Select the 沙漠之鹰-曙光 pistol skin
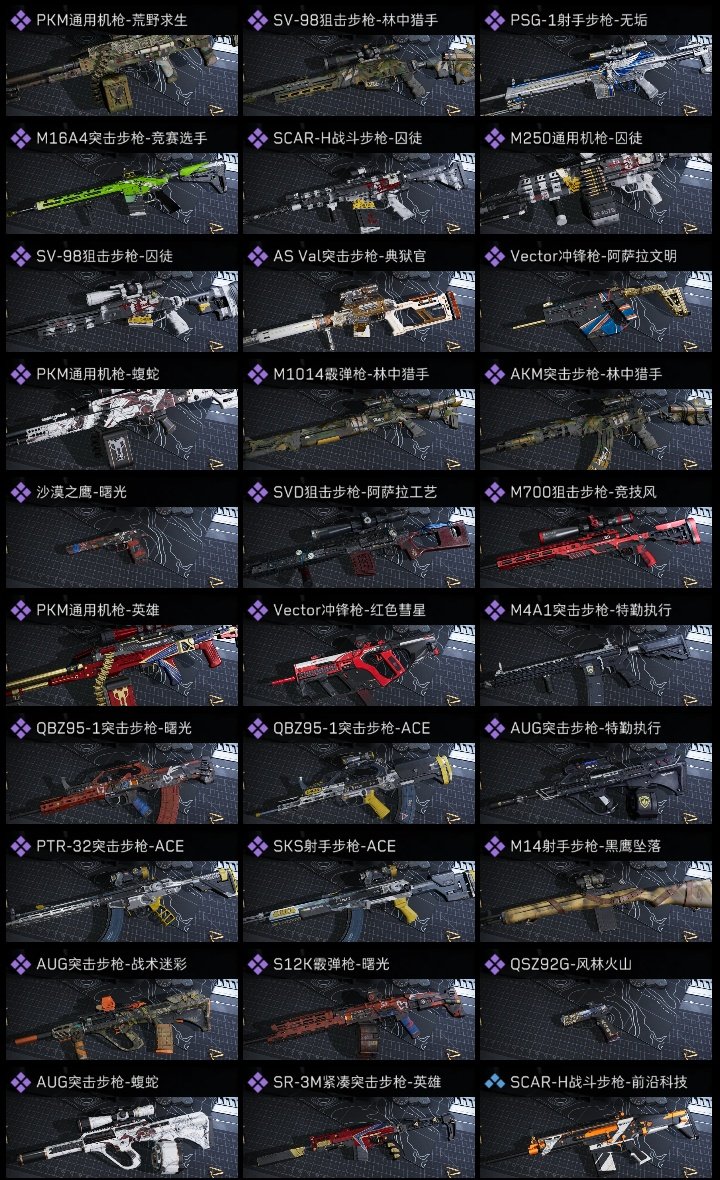 (x=122, y=533)
